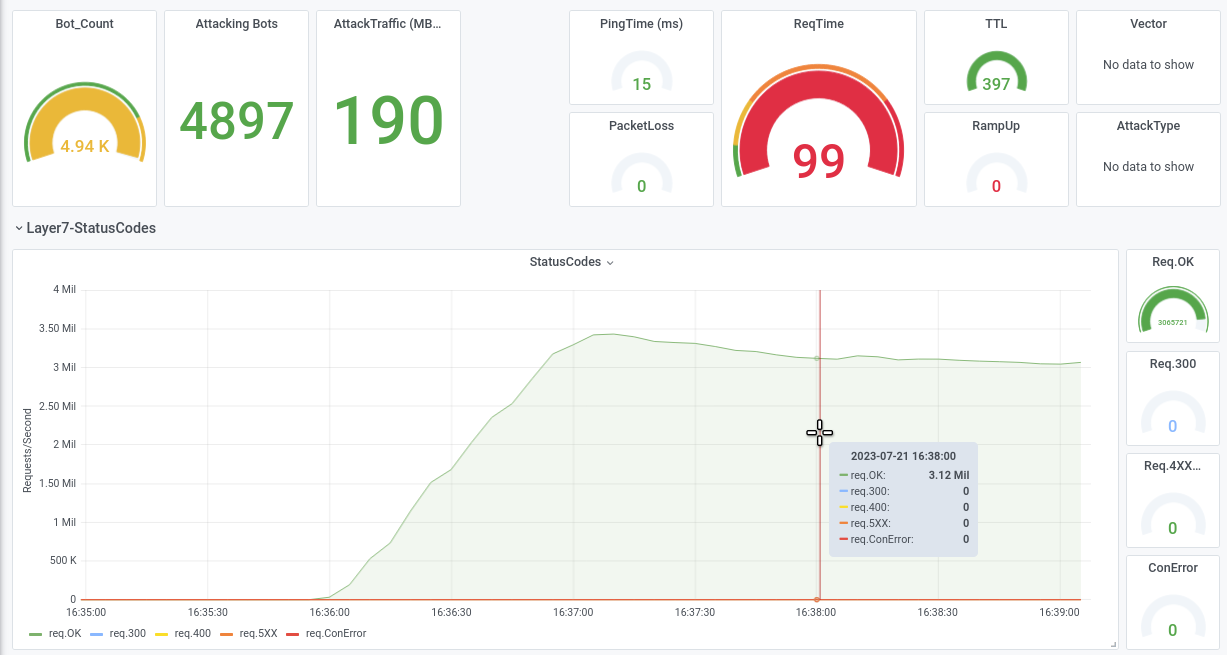Click the Req.300 panel title
This screenshot has width=1227, height=655.
[x=1173, y=364]
